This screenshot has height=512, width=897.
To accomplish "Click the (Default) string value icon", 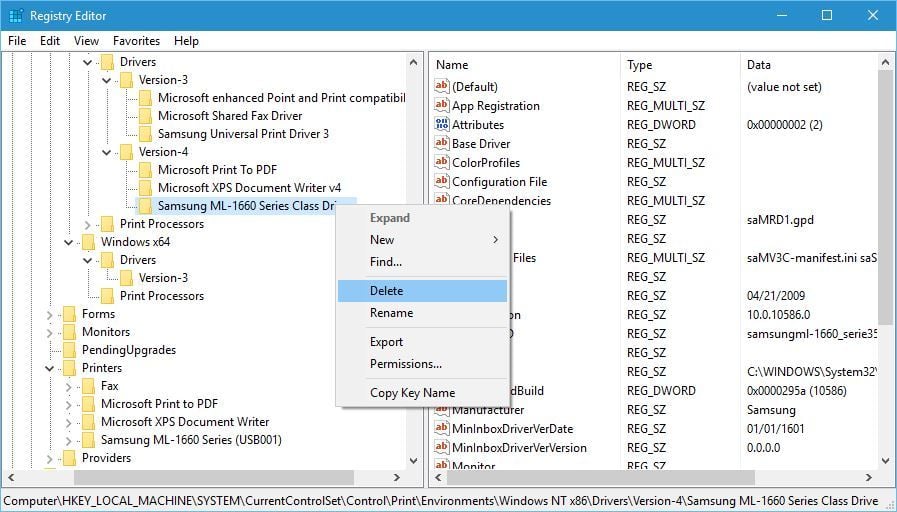I will click(x=442, y=86).
